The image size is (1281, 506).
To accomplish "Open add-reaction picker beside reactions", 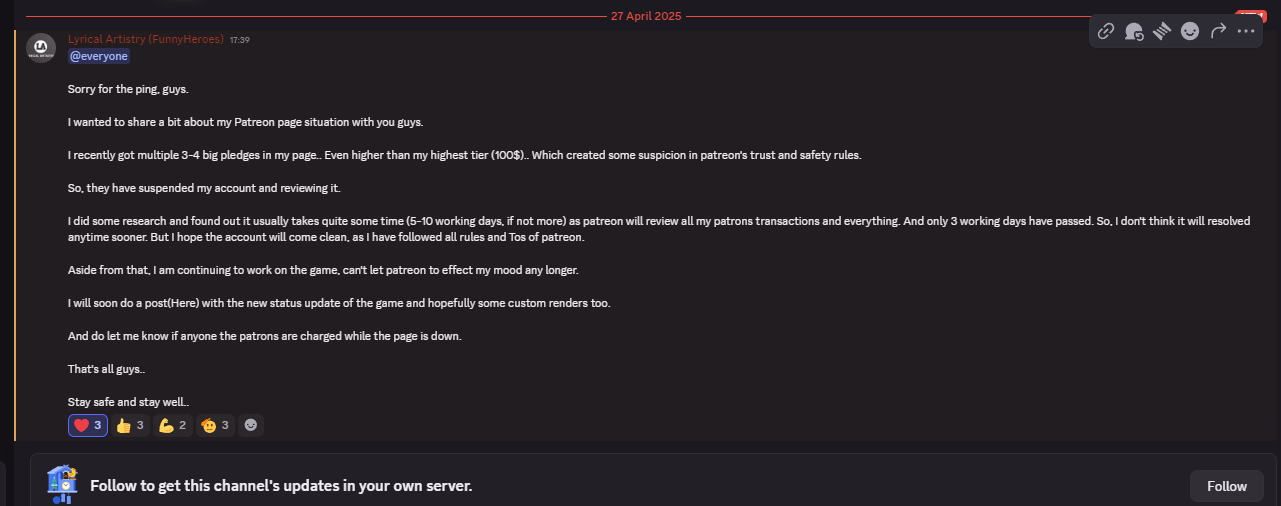I will coord(251,425).
